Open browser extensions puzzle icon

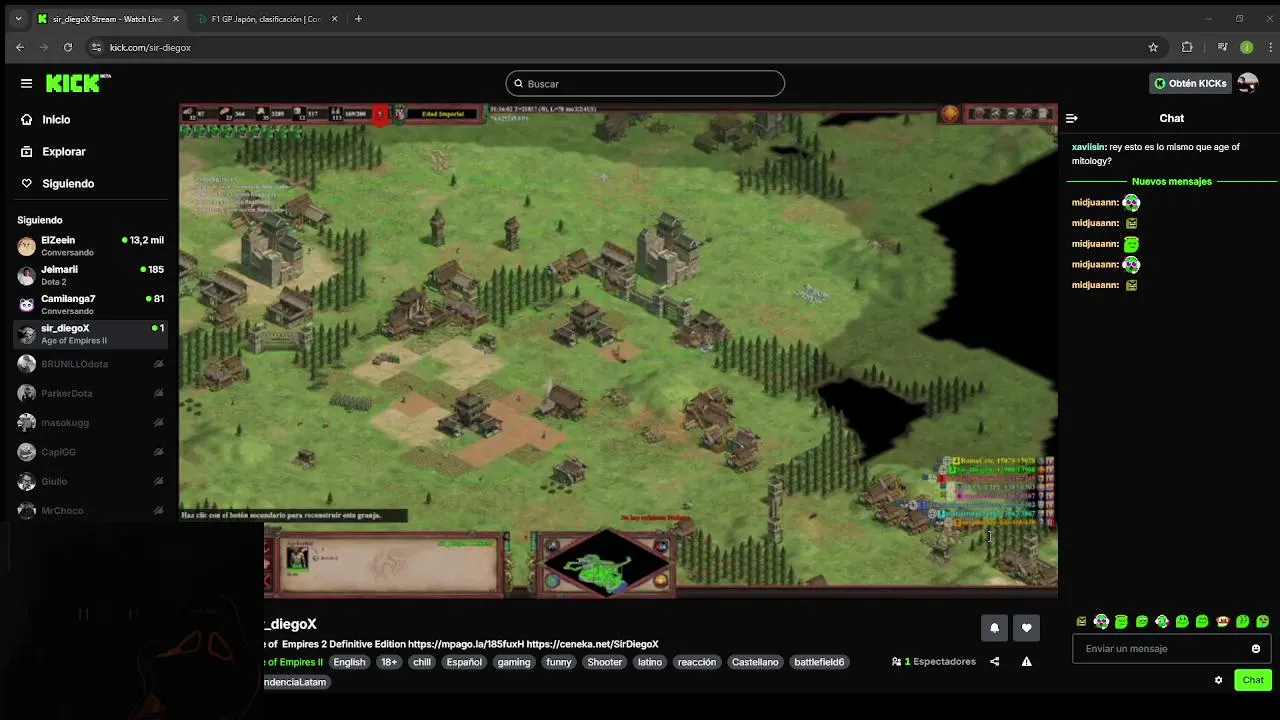pyautogui.click(x=1187, y=47)
